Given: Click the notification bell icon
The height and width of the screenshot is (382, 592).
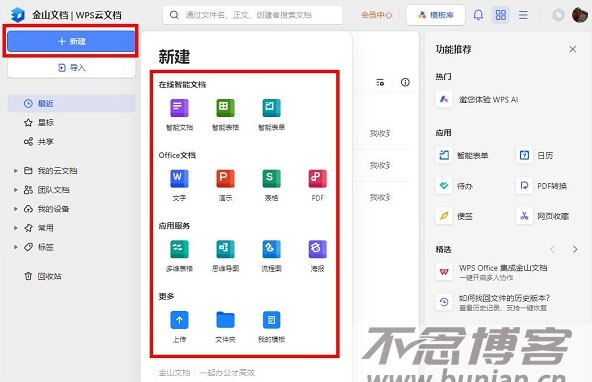Looking at the screenshot, I should (x=478, y=15).
